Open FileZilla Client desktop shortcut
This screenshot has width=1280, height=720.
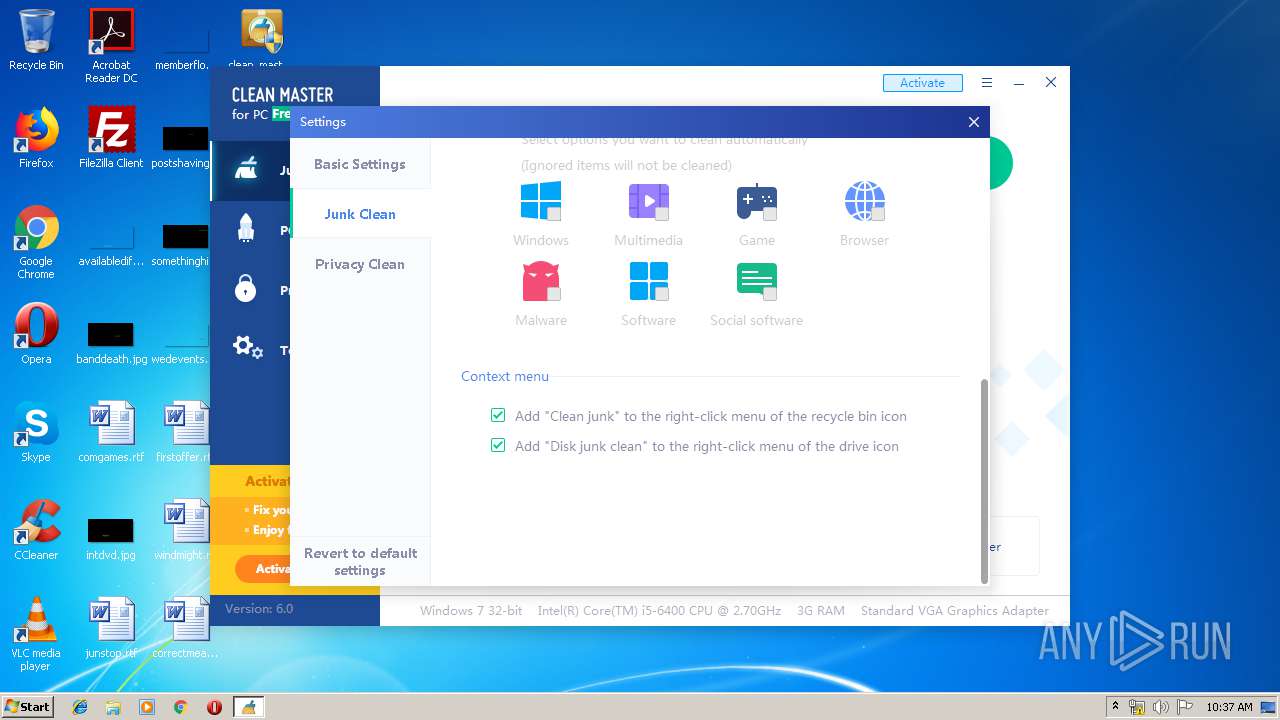tap(111, 138)
